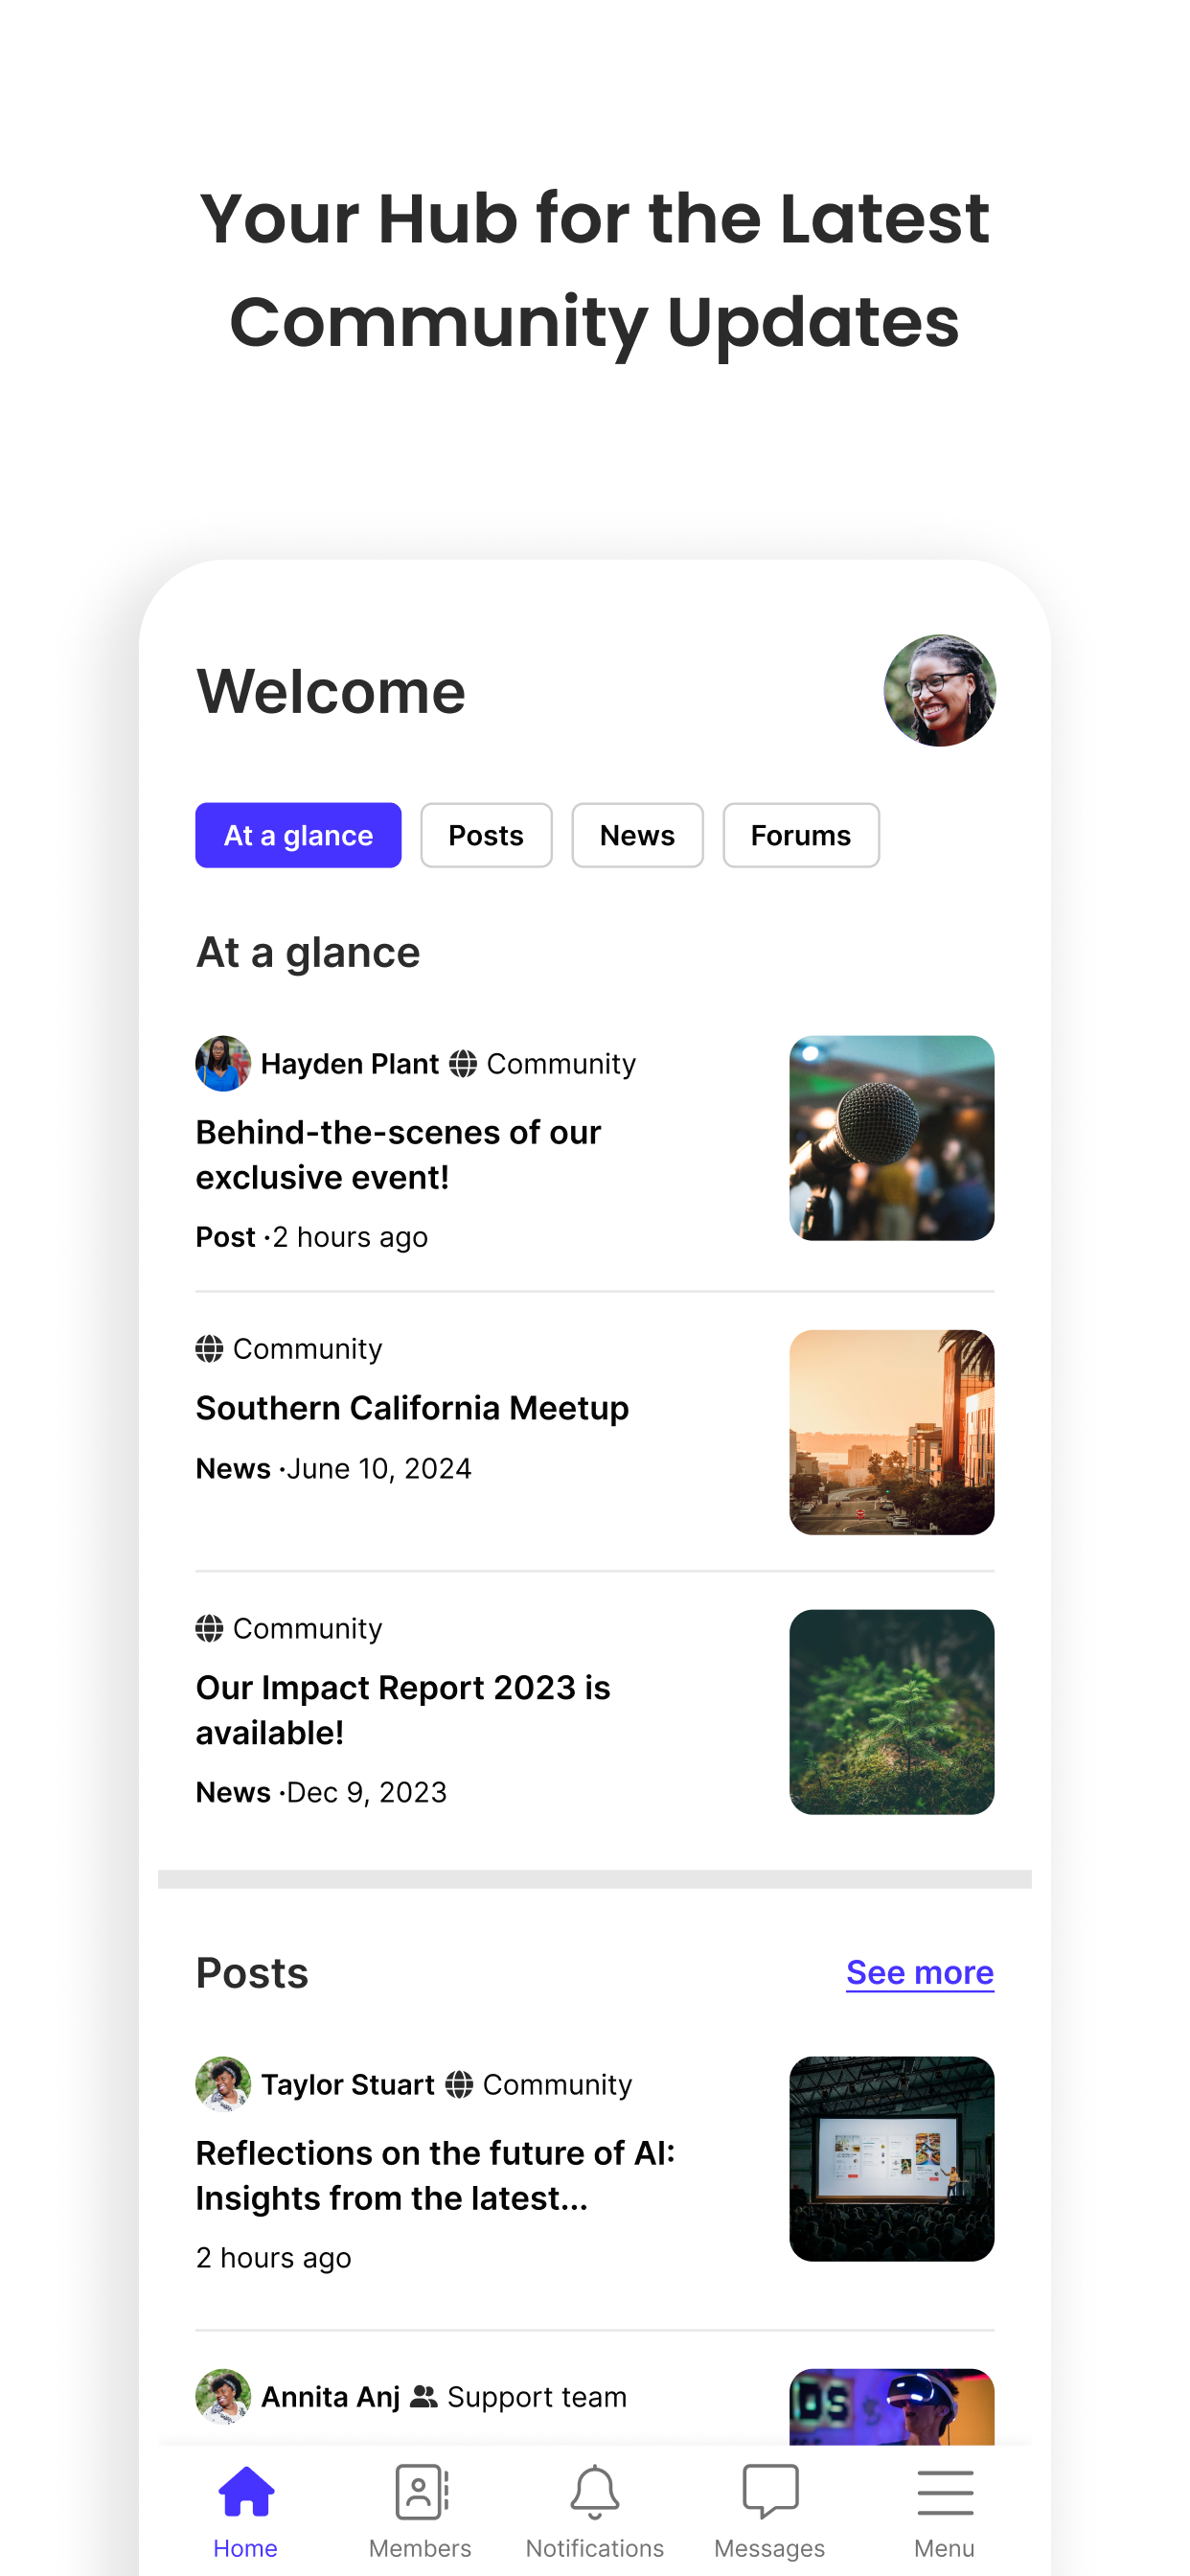Click 'Support team' label
The image size is (1190, 2576).
coord(537,2397)
